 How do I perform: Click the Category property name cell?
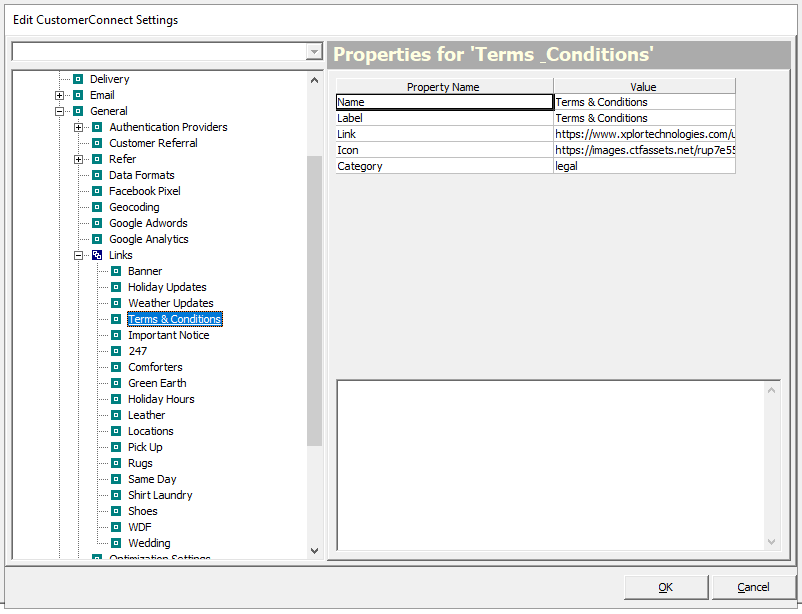coord(444,166)
